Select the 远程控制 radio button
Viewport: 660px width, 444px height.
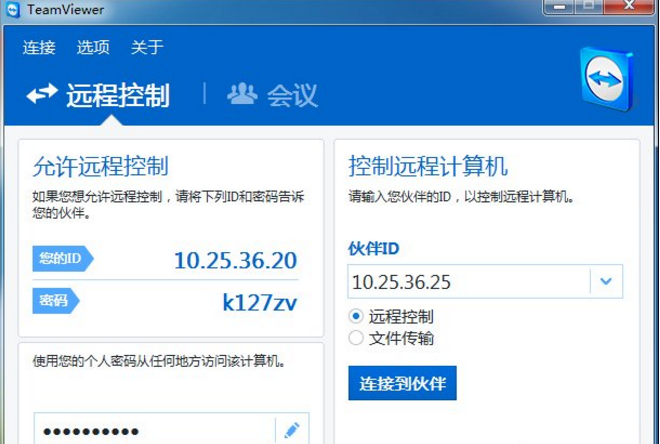point(356,316)
